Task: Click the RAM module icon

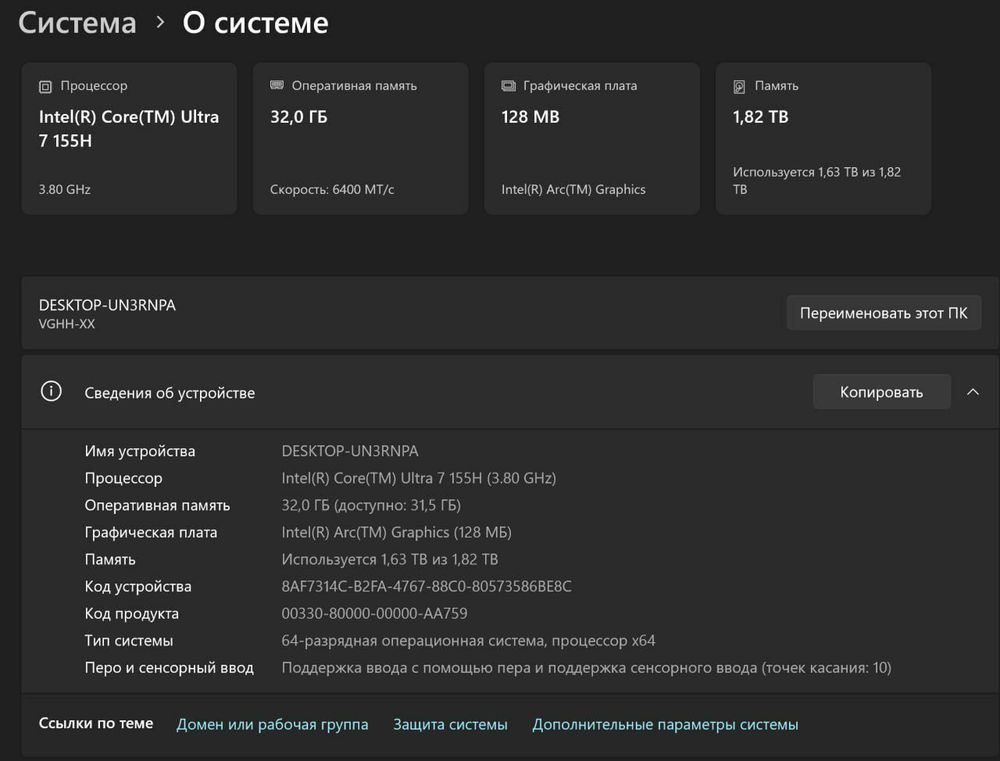Action: 277,85
